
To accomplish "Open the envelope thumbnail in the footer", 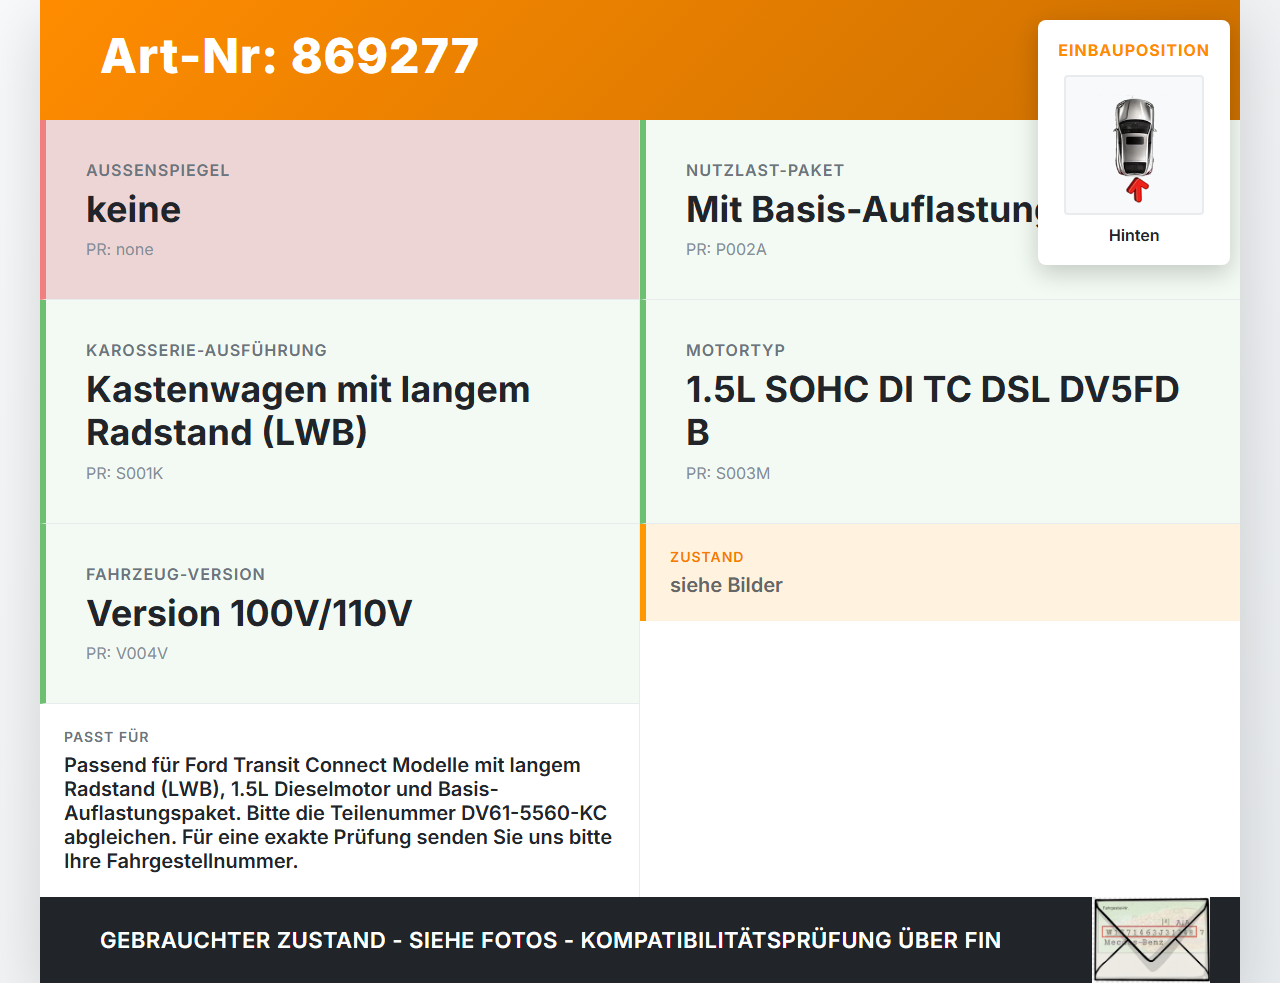I will (1151, 940).
